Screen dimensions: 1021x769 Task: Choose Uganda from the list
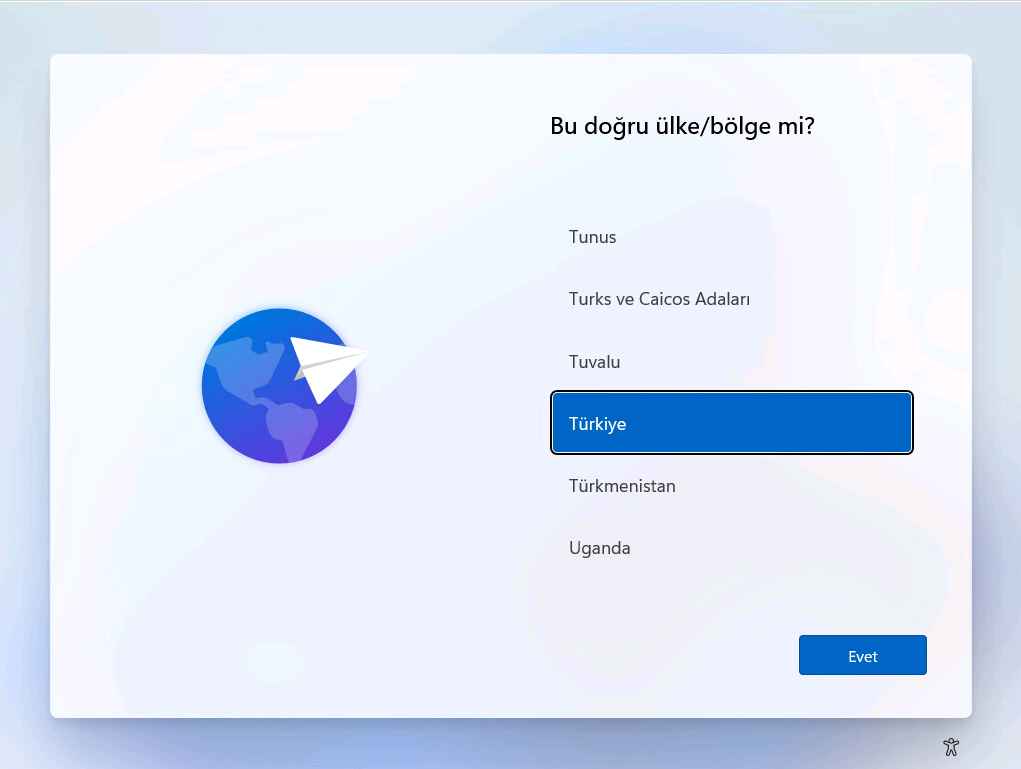[599, 548]
